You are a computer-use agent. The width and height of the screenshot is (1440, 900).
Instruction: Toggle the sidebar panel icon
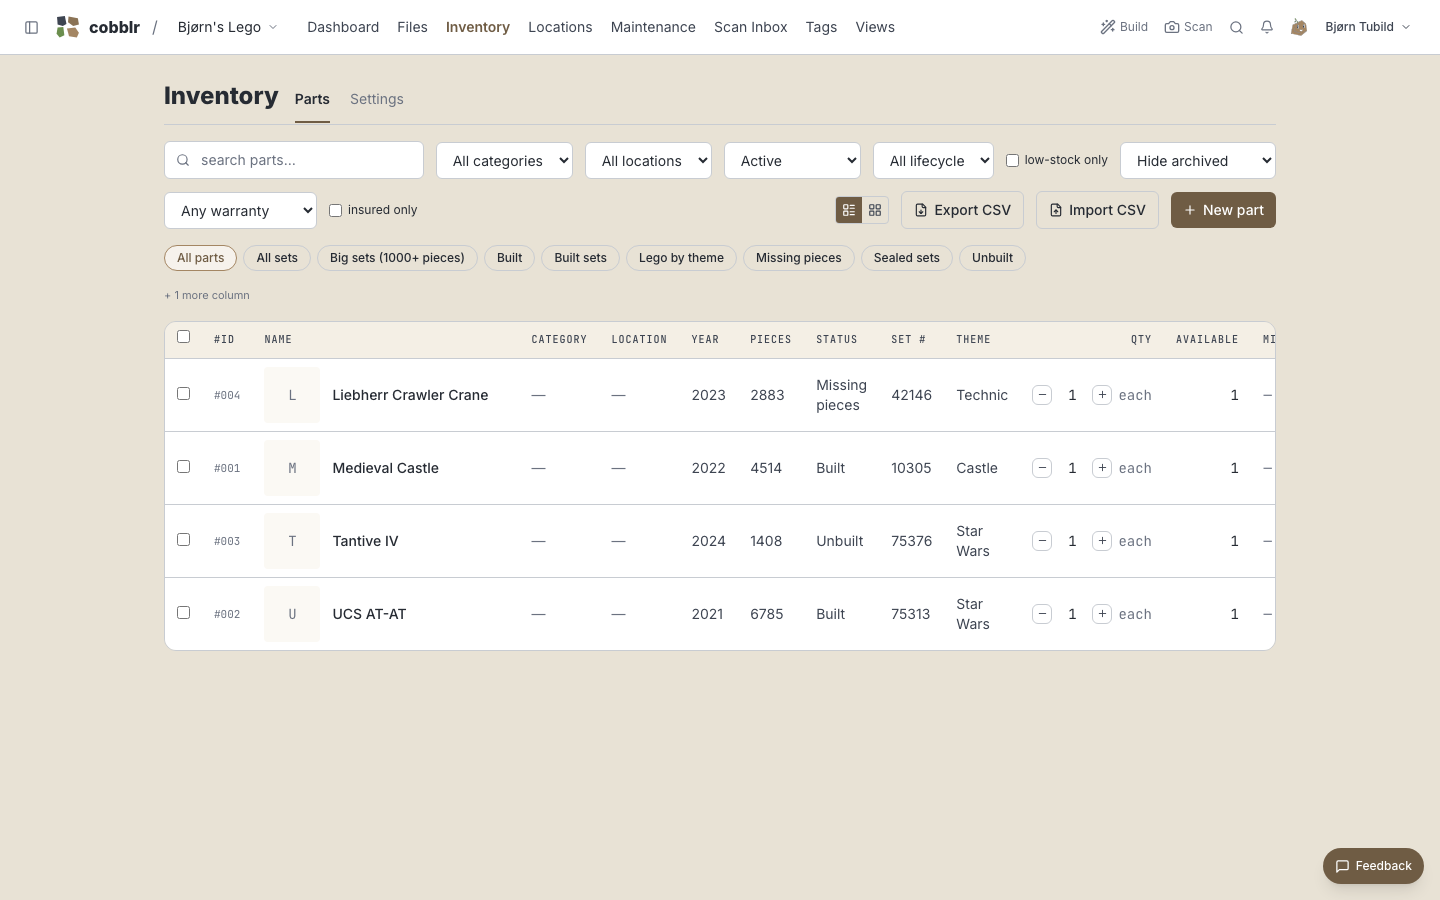point(31,27)
